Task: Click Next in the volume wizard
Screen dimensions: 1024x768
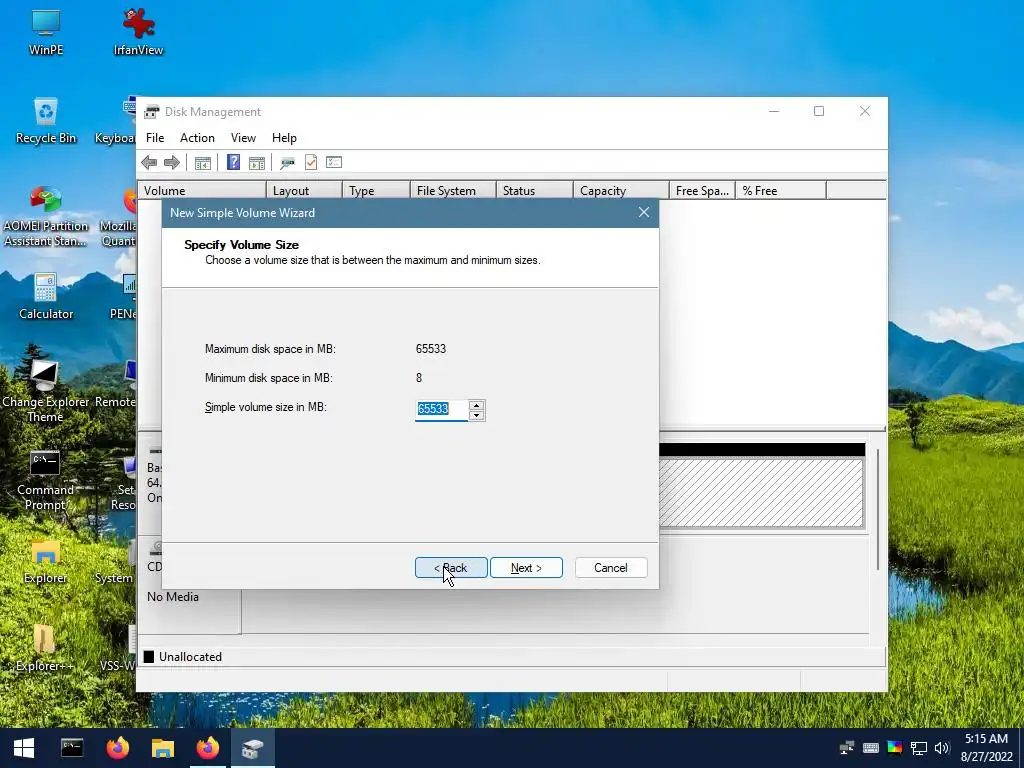Action: pos(526,568)
